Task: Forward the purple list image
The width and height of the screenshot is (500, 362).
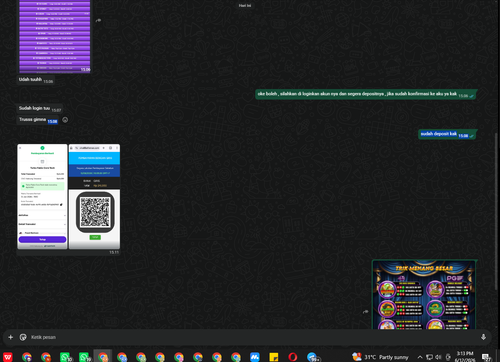Action: point(98,21)
